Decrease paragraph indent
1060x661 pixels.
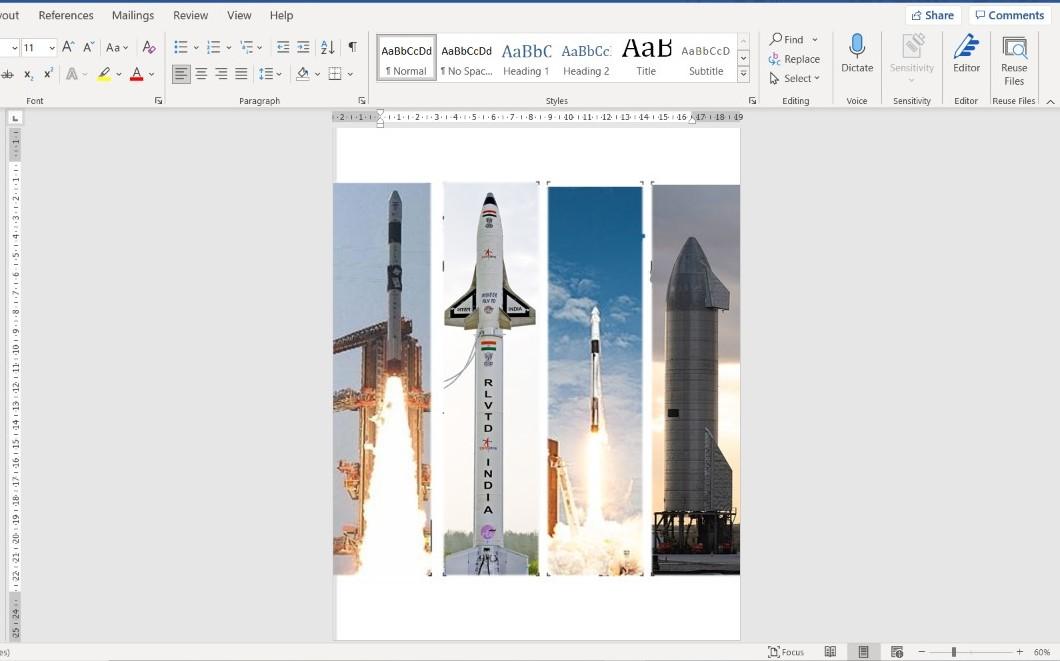coord(283,47)
